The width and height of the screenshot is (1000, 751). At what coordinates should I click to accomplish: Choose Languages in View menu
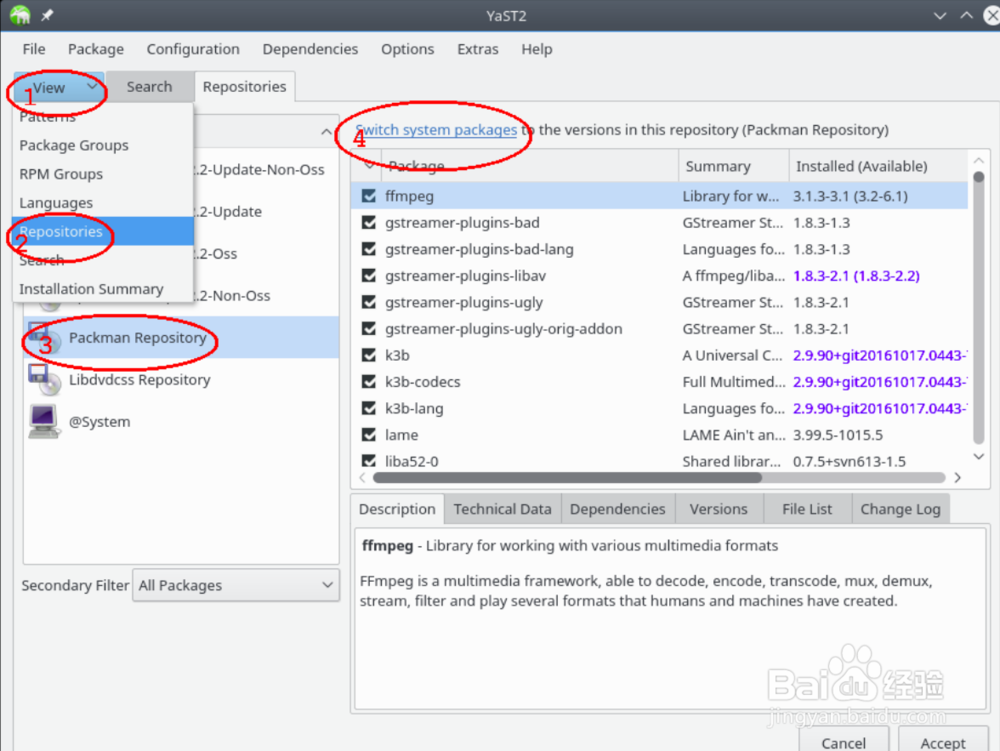pos(103,203)
